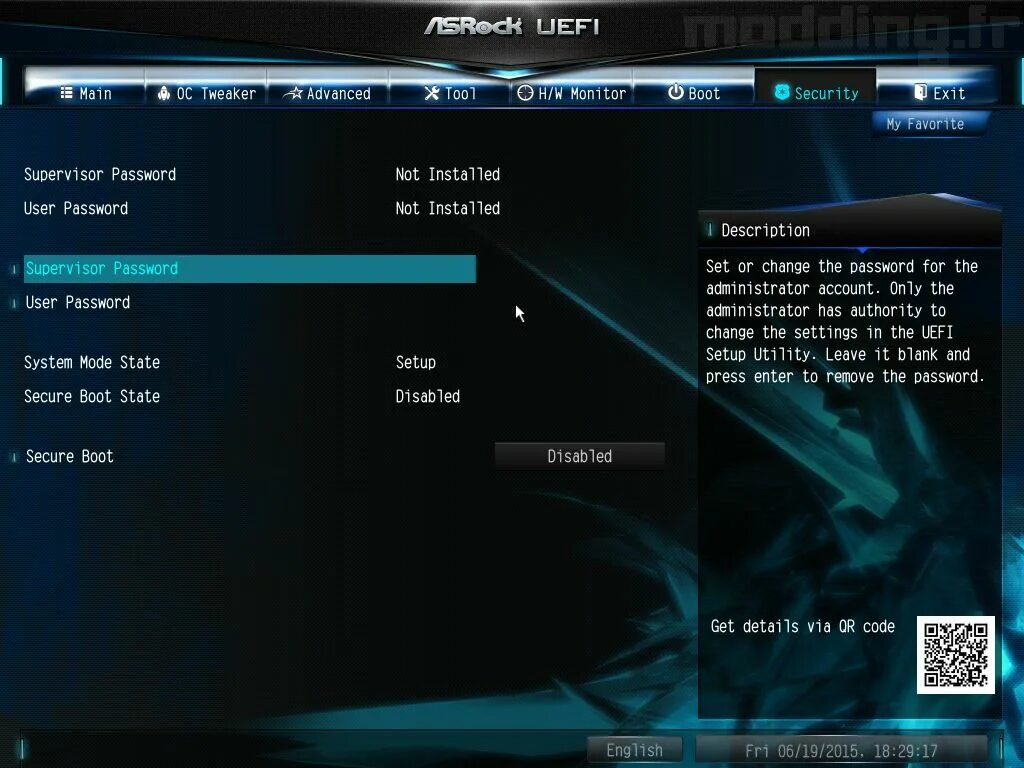Click the Setup mode value
This screenshot has width=1024, height=768.
416,362
